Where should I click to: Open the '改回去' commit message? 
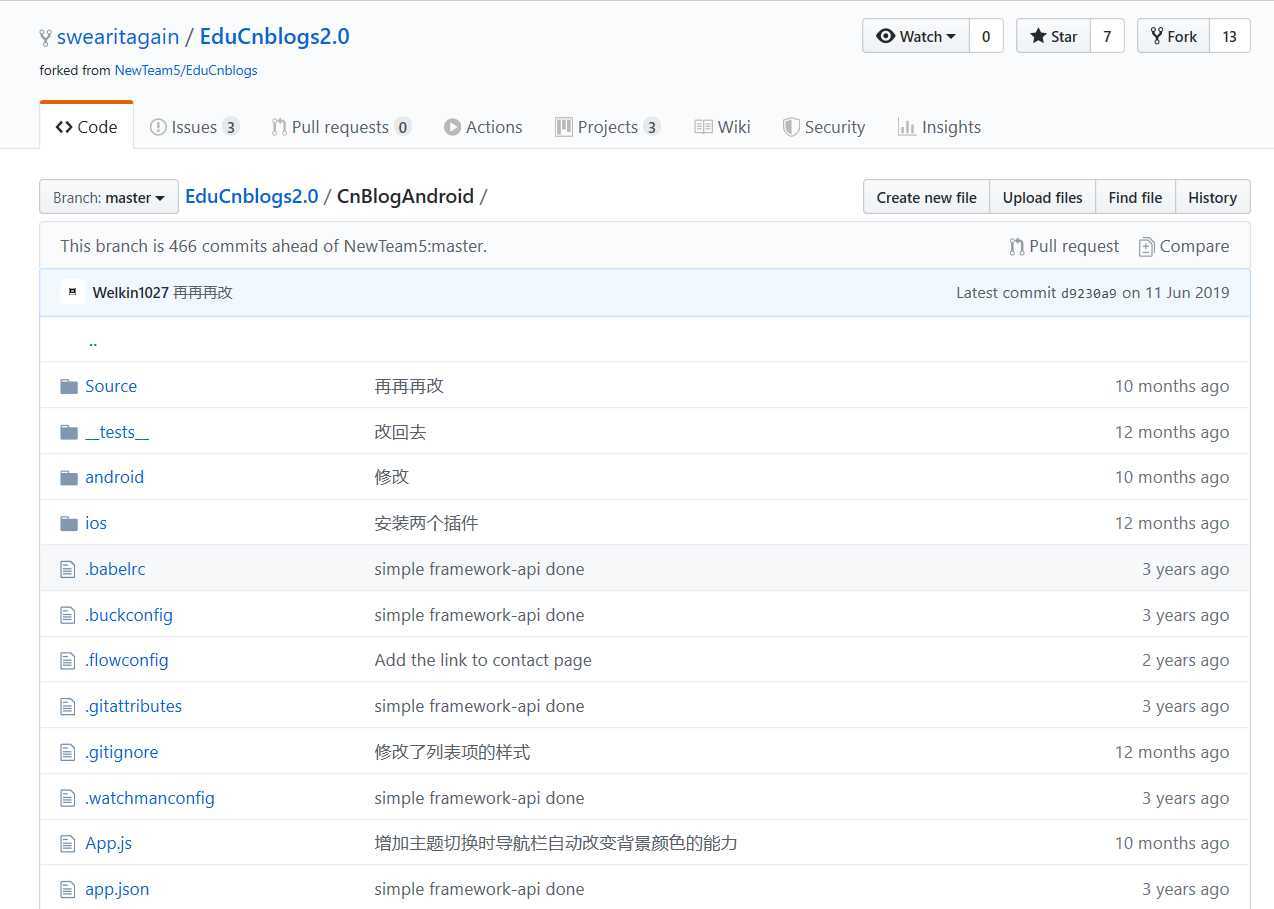coord(401,432)
